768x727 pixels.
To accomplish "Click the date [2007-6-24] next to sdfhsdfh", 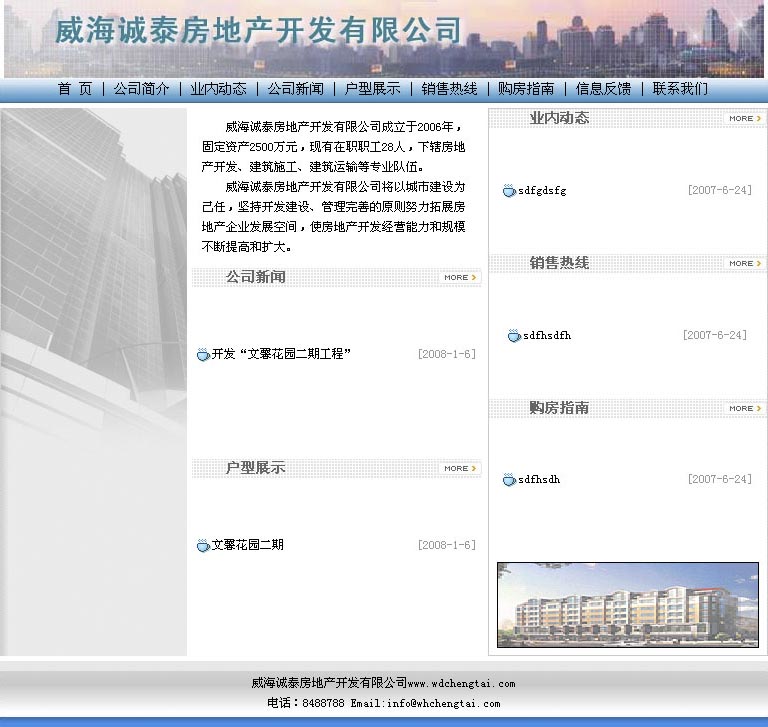I will pyautogui.click(x=715, y=335).
